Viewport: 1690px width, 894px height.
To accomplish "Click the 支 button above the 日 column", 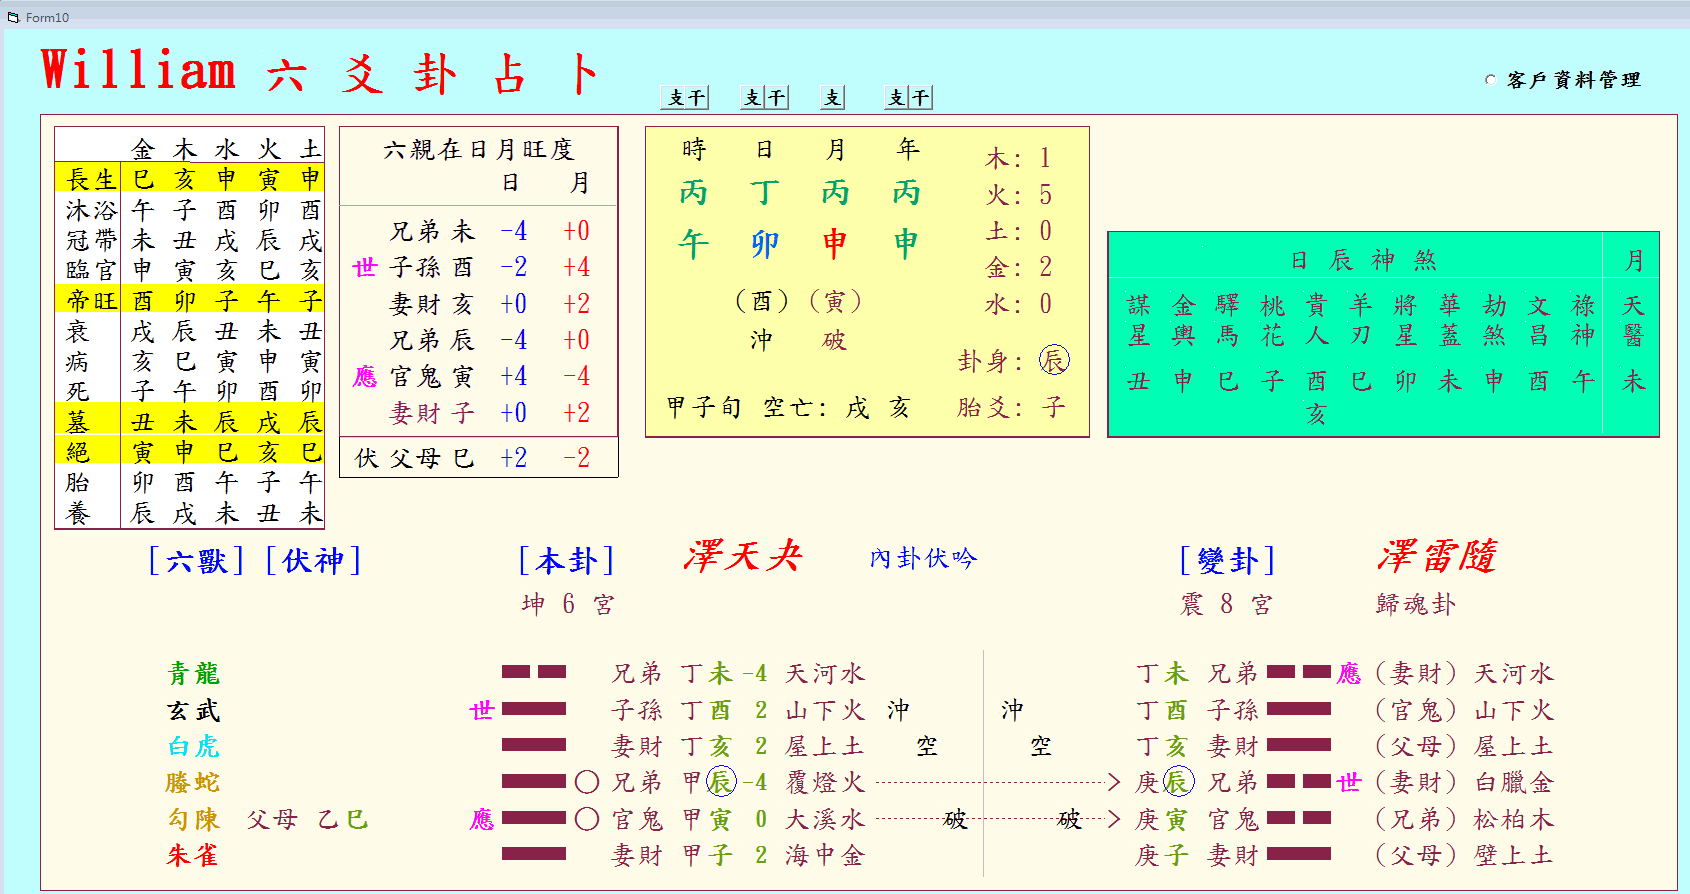I will point(753,97).
